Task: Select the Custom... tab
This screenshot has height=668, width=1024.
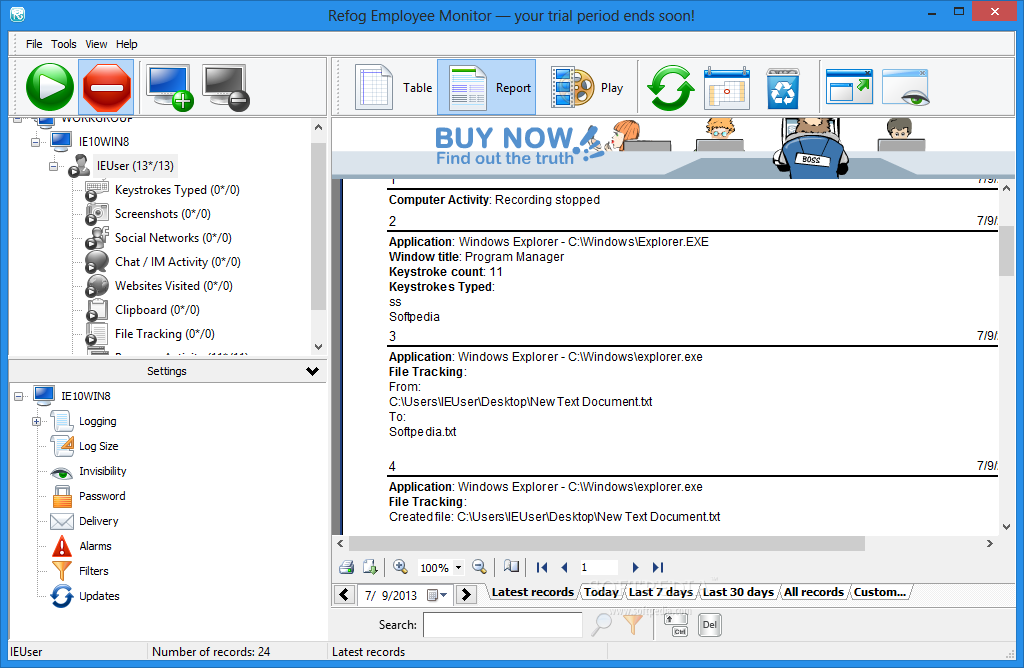Action: (x=880, y=592)
